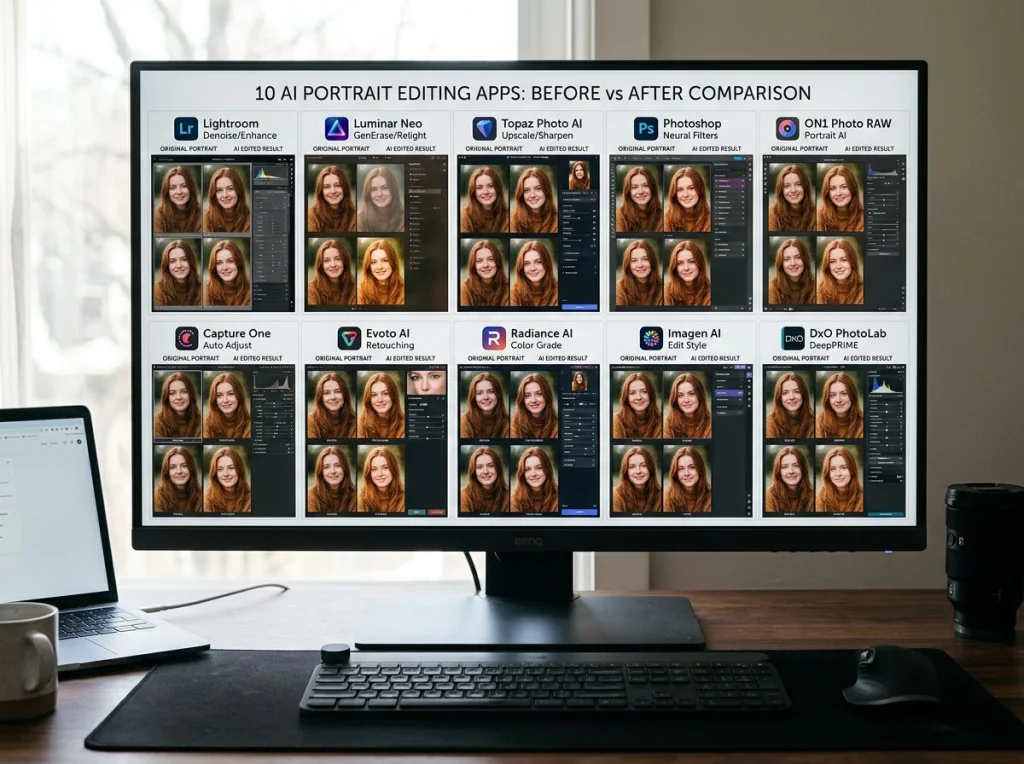Click the 'Portrait AI' subtitle

(825, 135)
